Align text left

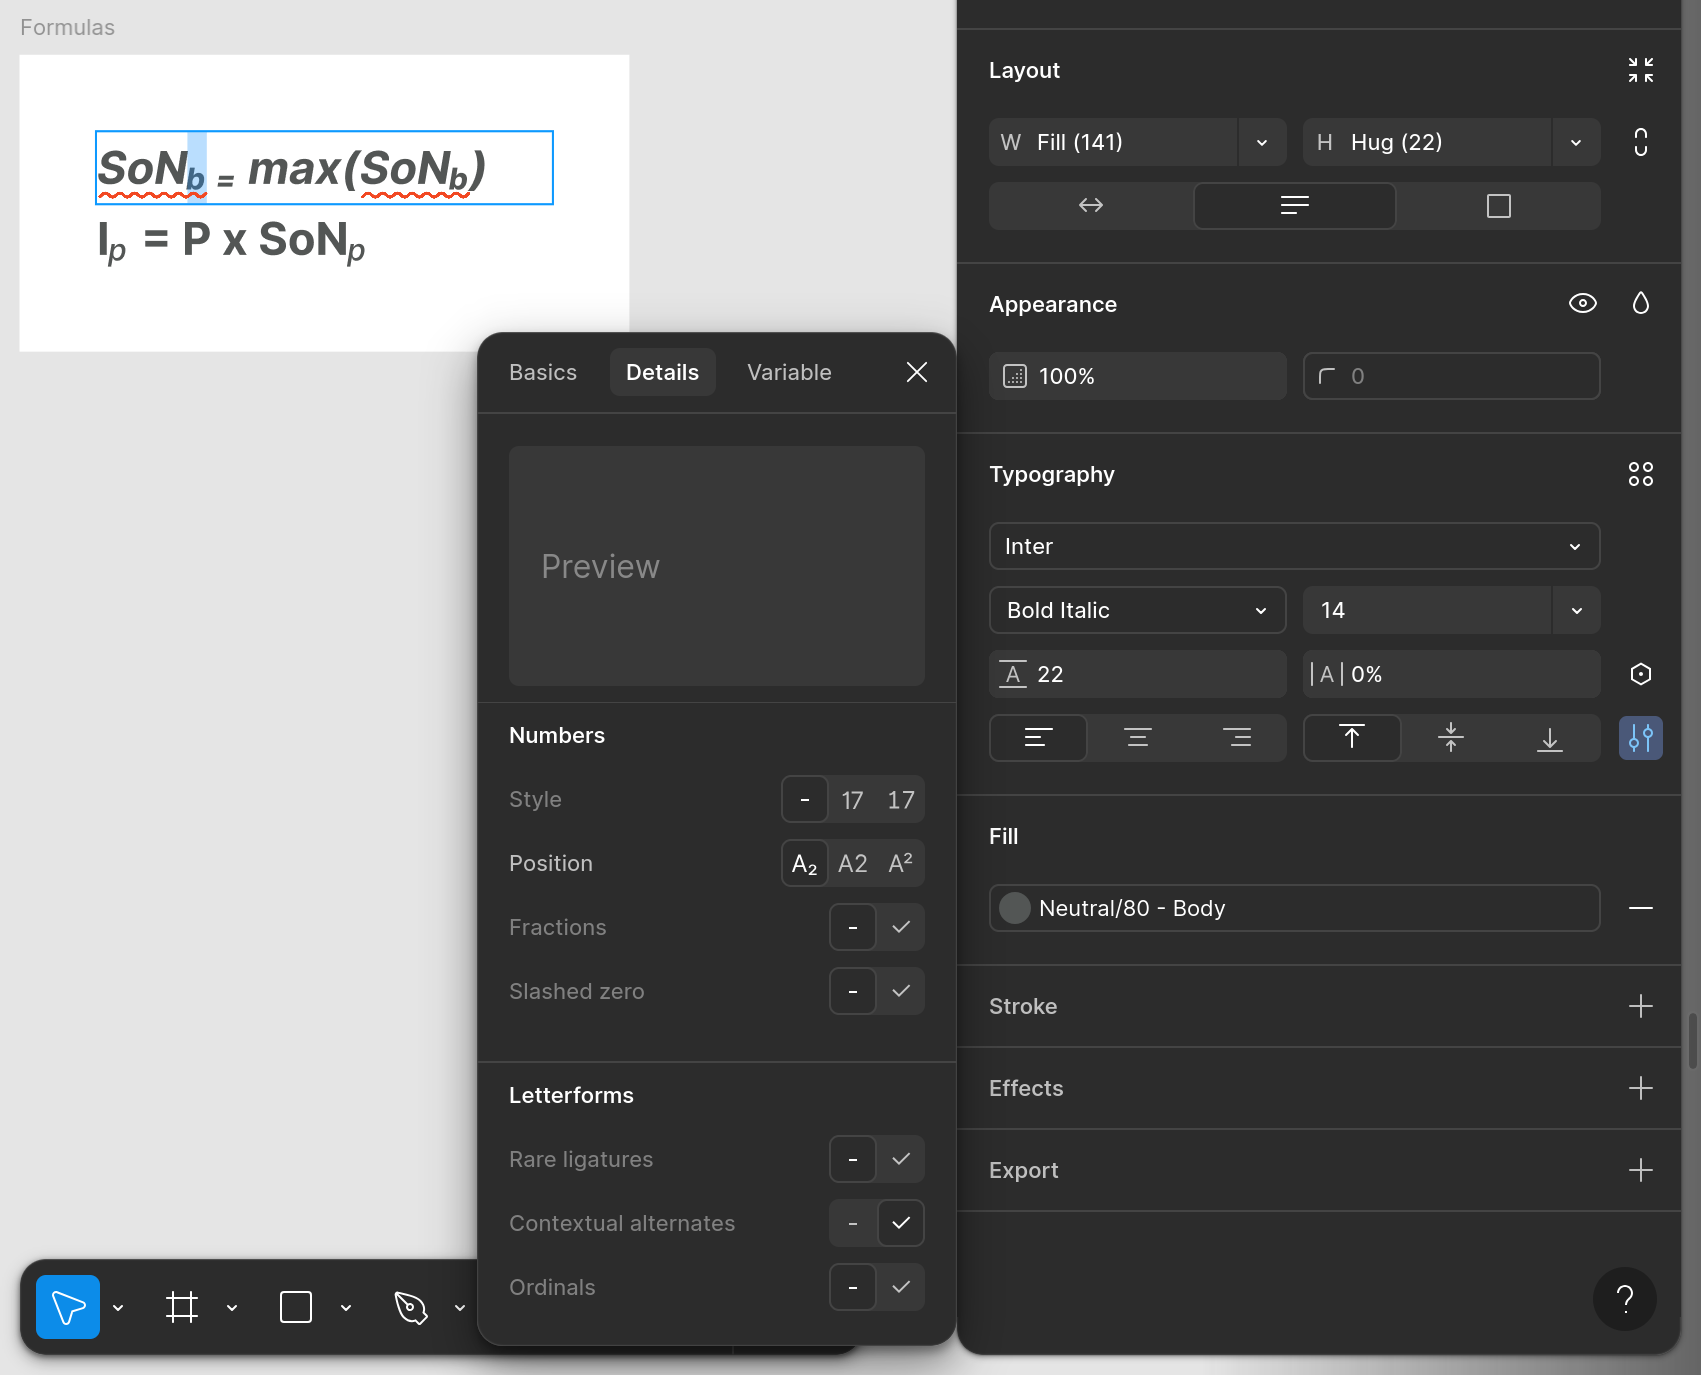[x=1038, y=738]
